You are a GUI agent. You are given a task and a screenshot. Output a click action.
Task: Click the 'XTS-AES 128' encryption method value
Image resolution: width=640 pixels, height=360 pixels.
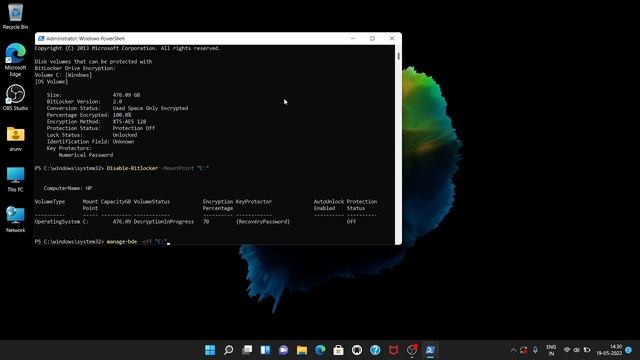coord(129,122)
